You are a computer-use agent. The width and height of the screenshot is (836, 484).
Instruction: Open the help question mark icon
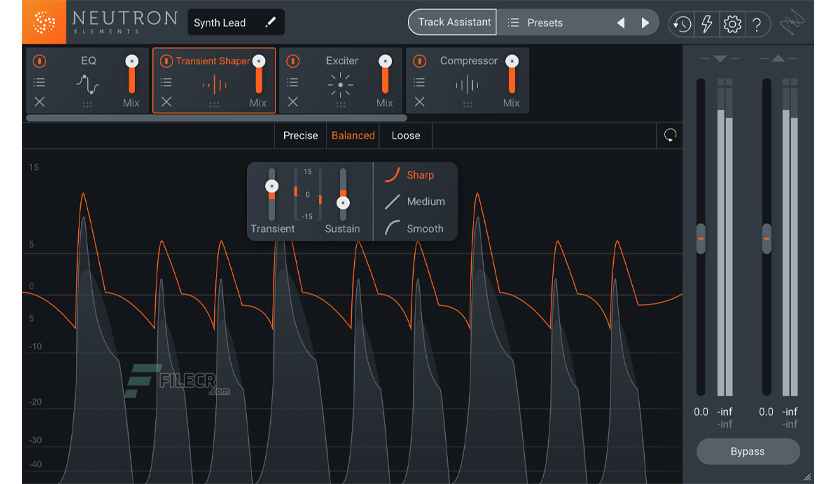[x=757, y=25]
